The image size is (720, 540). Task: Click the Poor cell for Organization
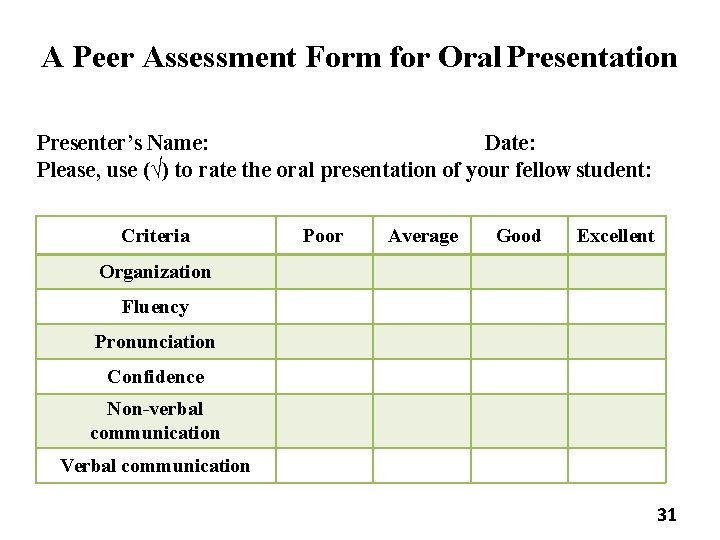pos(324,272)
